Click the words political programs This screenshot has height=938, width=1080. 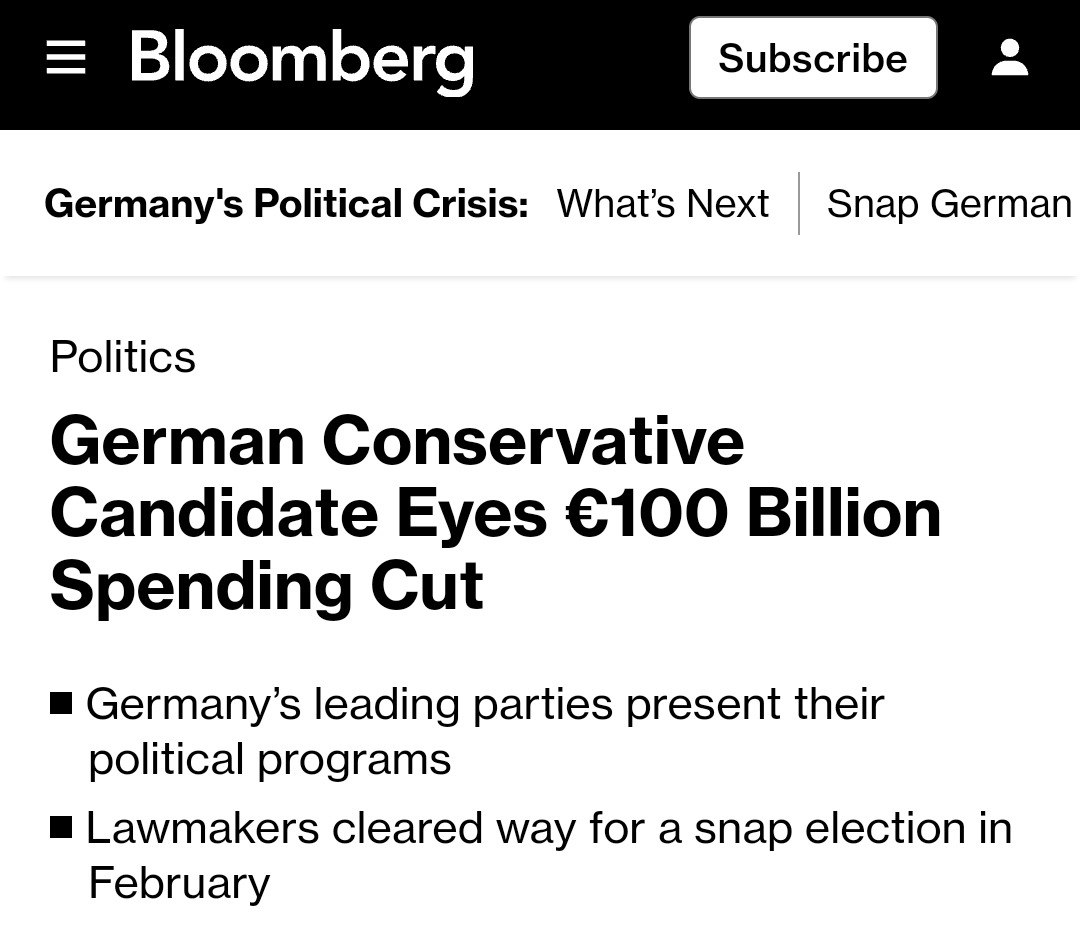(270, 760)
